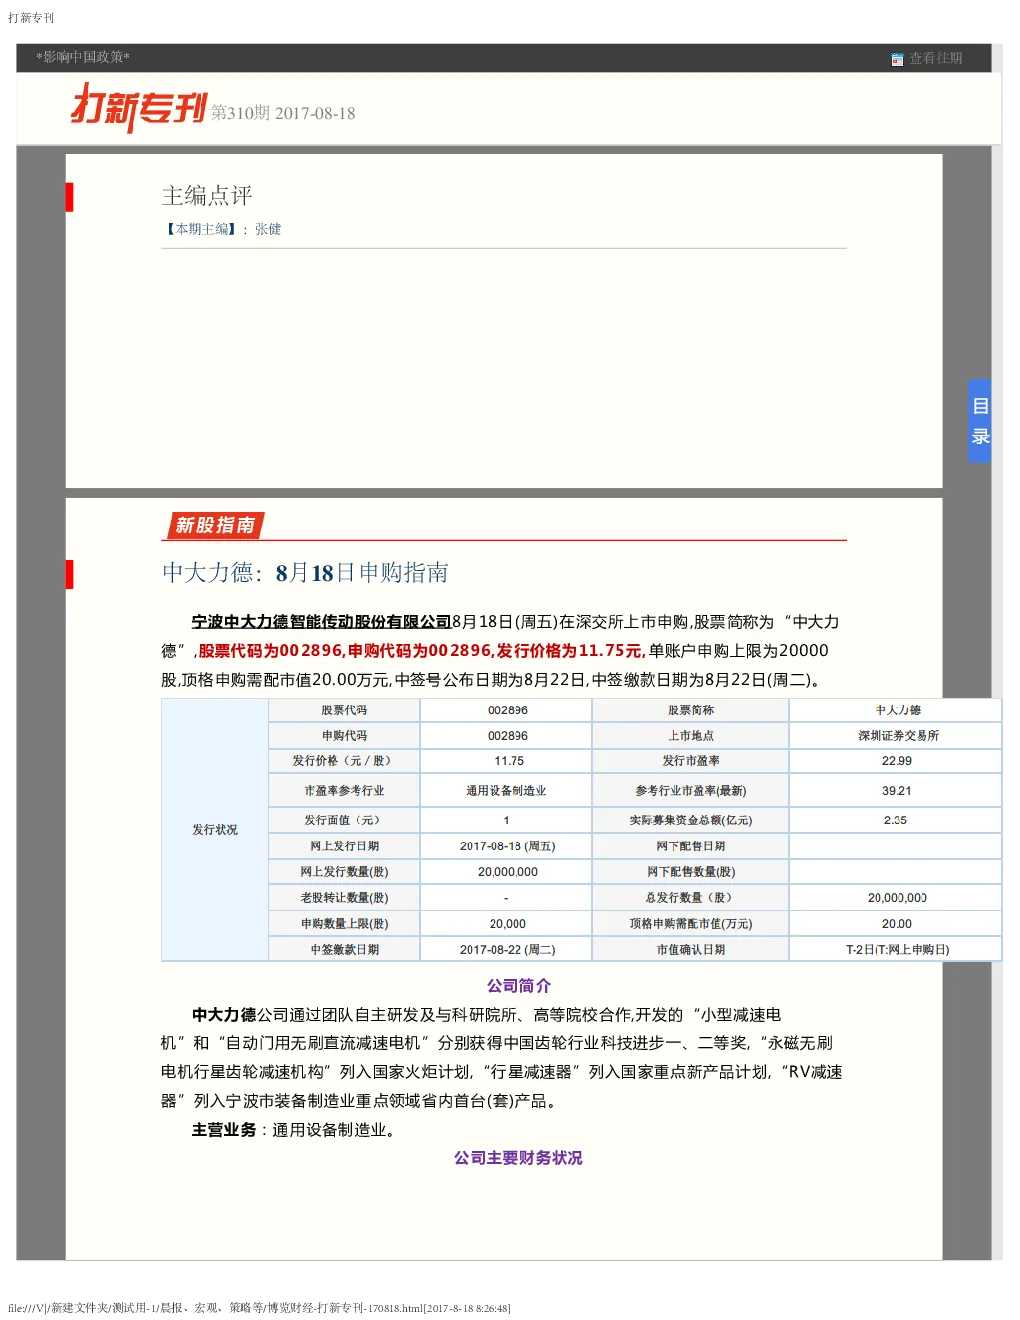The height and width of the screenshot is (1320, 1020).
Task: Click the 【本期主编】 label
Action: (202, 229)
